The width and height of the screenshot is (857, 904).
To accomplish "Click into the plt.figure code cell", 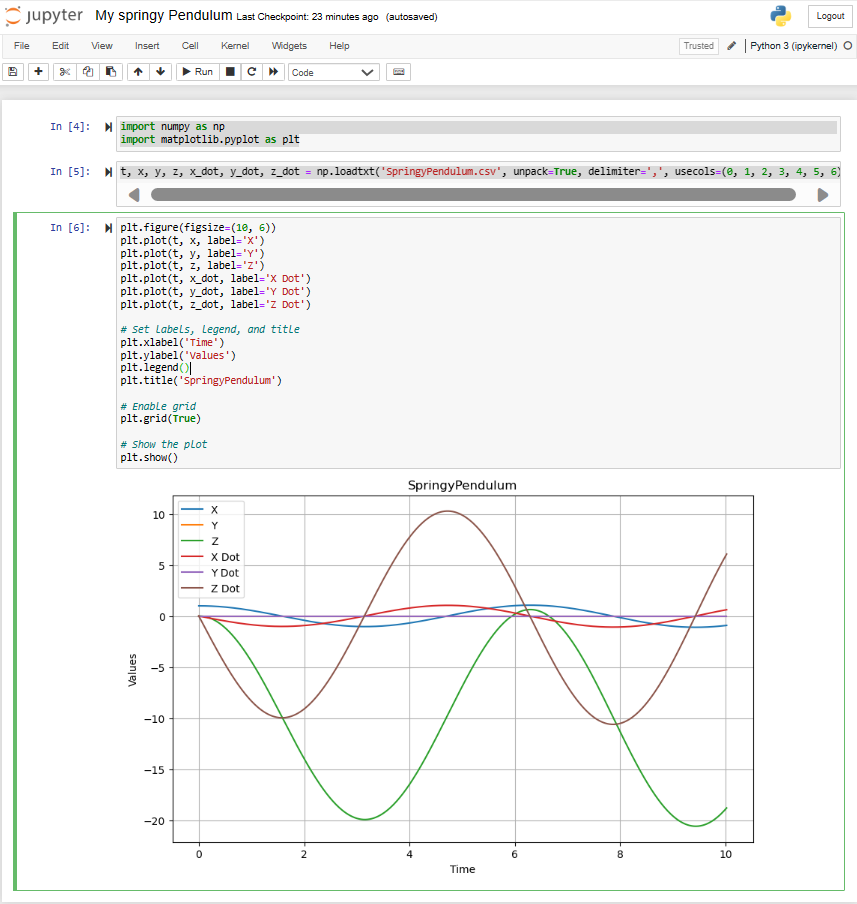I will point(478,342).
